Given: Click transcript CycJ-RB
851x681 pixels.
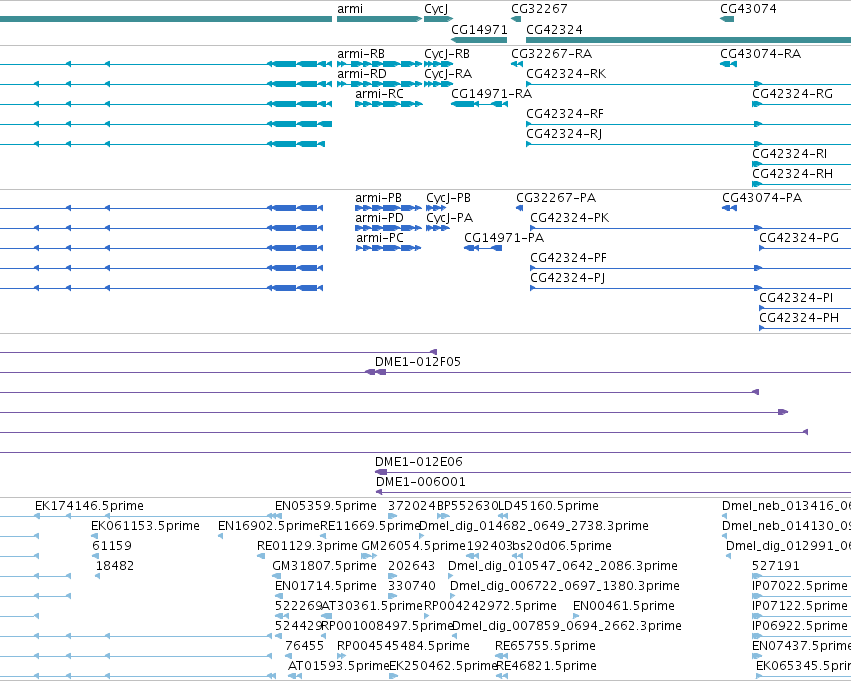Looking at the screenshot, I should [447, 54].
